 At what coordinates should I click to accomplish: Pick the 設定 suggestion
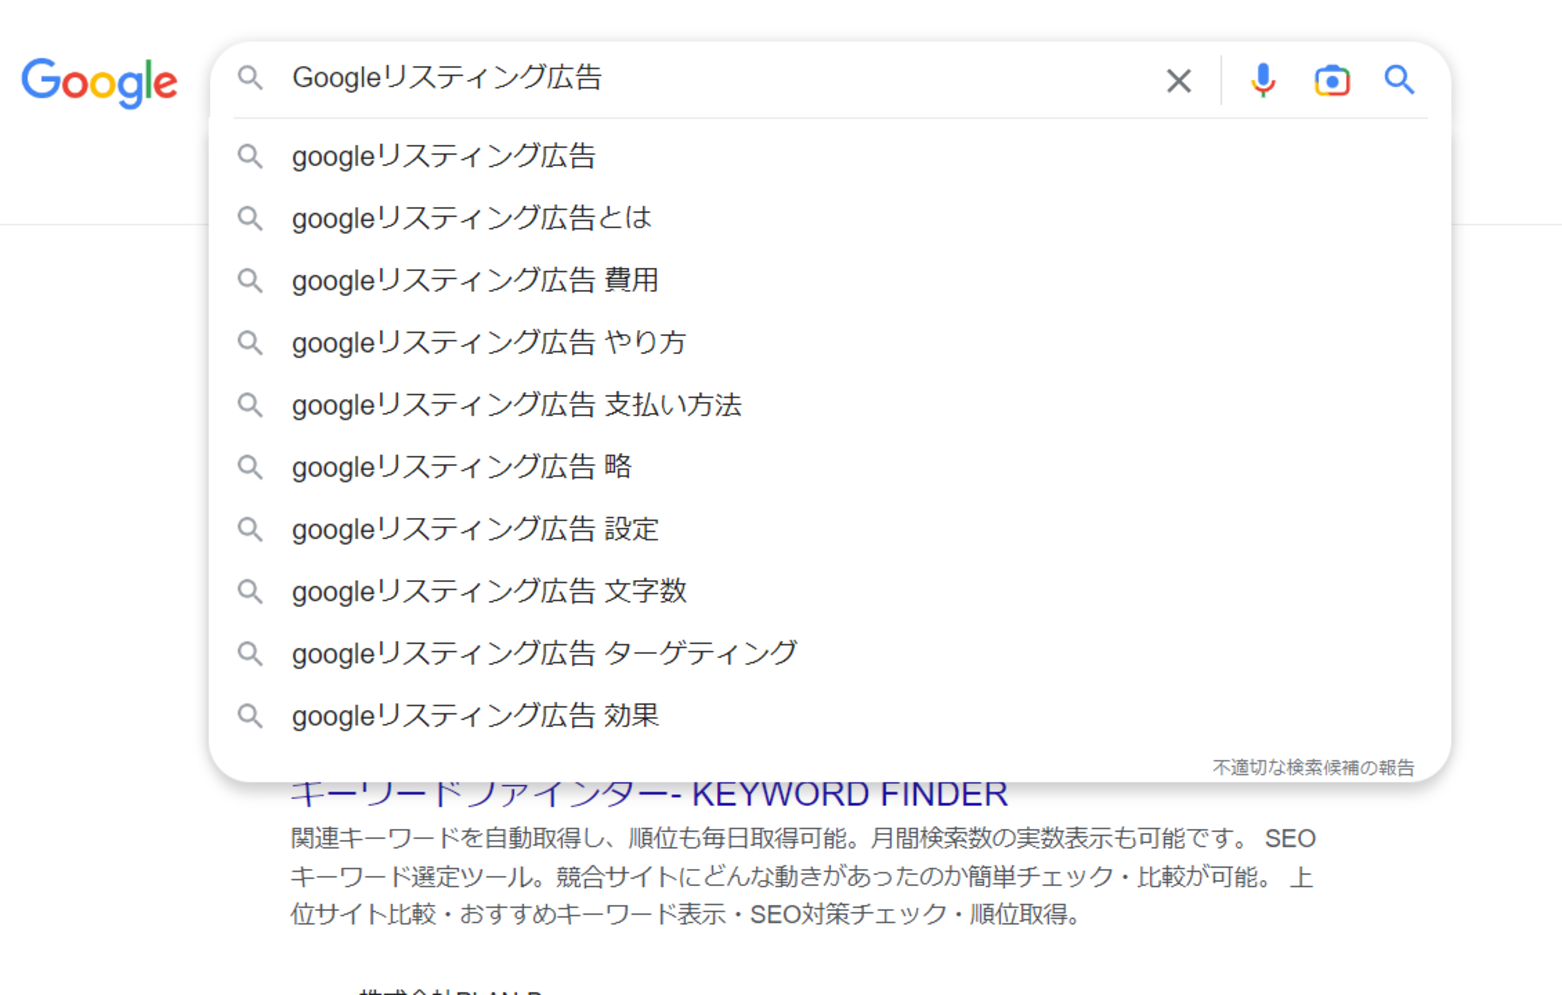pyautogui.click(x=475, y=529)
